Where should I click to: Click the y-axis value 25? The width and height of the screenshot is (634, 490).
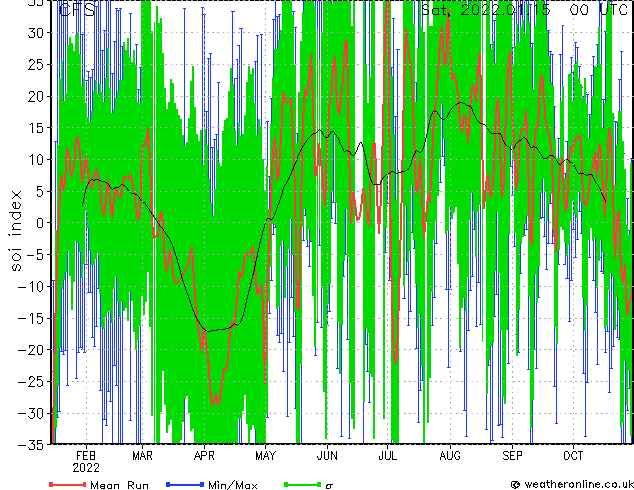pos(36,64)
